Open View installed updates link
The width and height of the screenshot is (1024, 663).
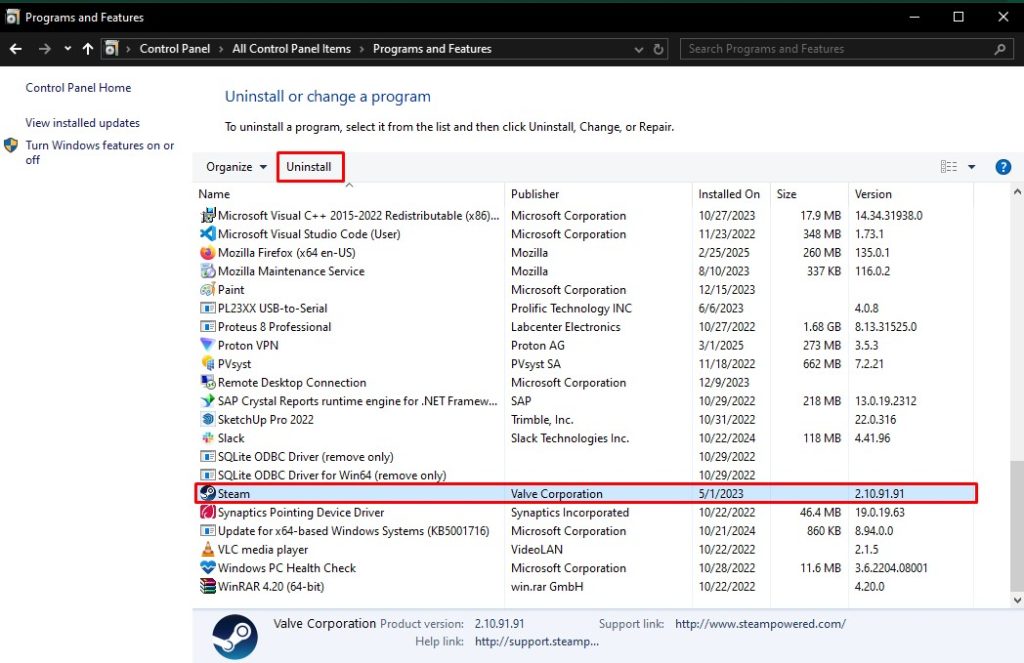pos(82,123)
